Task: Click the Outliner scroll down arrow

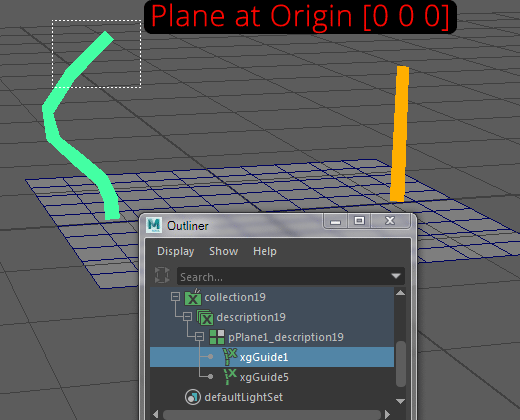Action: tap(401, 401)
